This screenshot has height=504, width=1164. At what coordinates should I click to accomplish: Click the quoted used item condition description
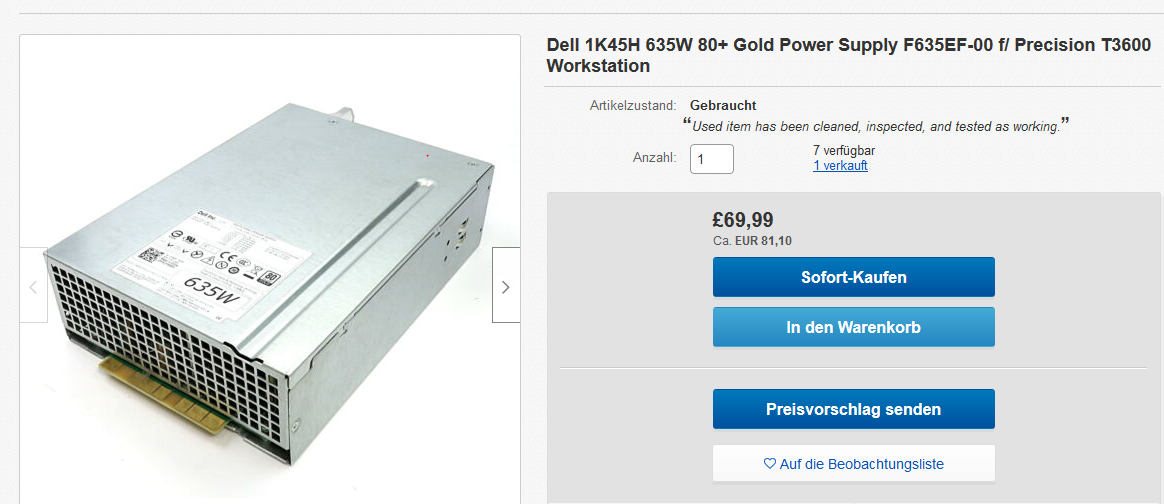(876, 126)
